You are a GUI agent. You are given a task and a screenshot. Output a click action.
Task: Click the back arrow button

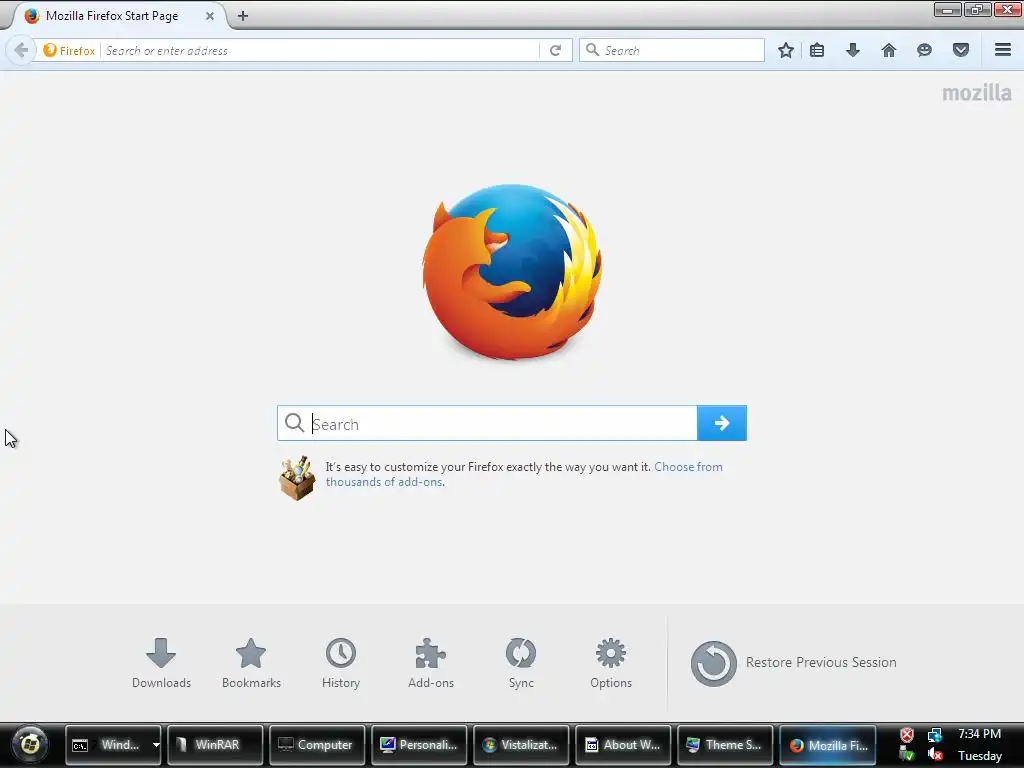tap(21, 50)
